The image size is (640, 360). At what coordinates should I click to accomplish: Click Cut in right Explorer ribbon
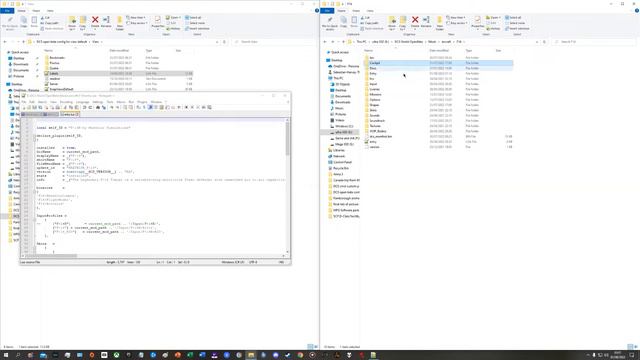tap(366, 18)
